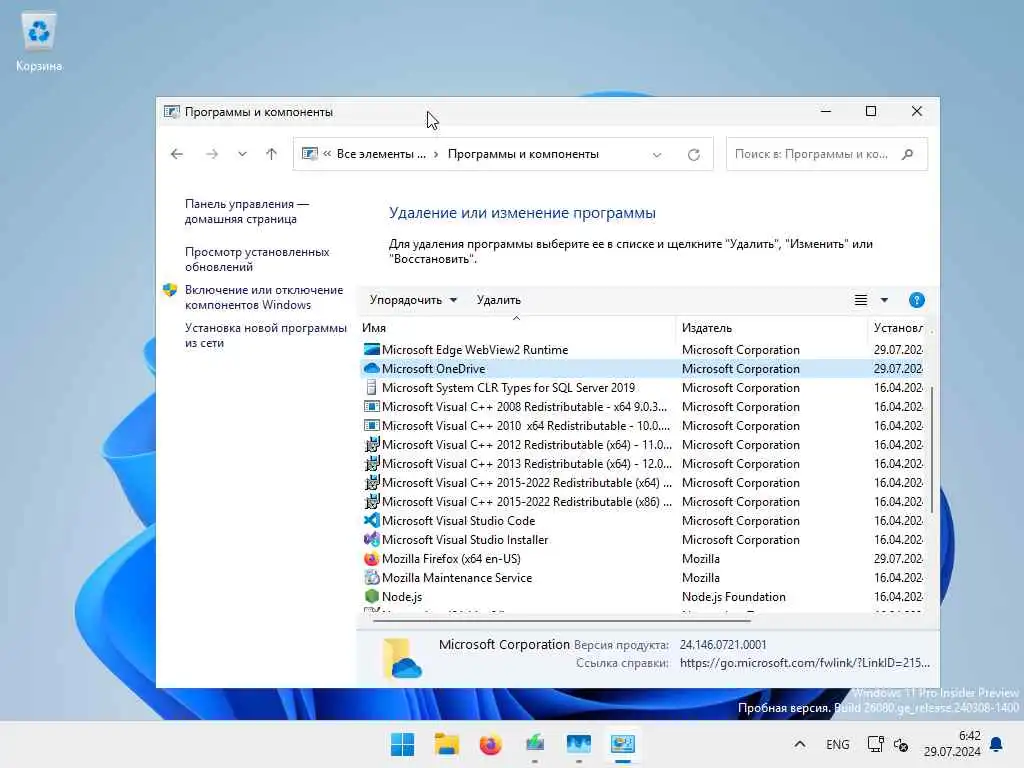Click the Node.js Foundation publisher cell
The width and height of the screenshot is (1024, 768).
[x=733, y=596]
